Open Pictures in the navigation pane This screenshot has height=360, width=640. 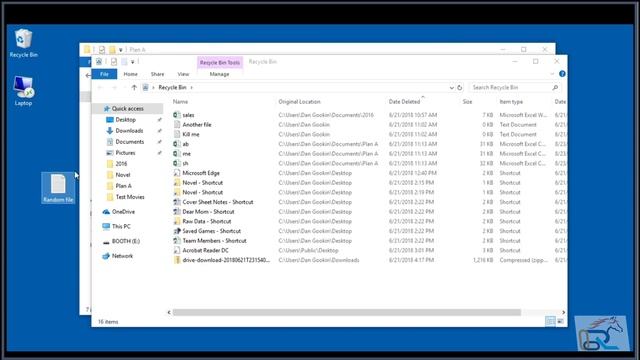pyautogui.click(x=125, y=153)
